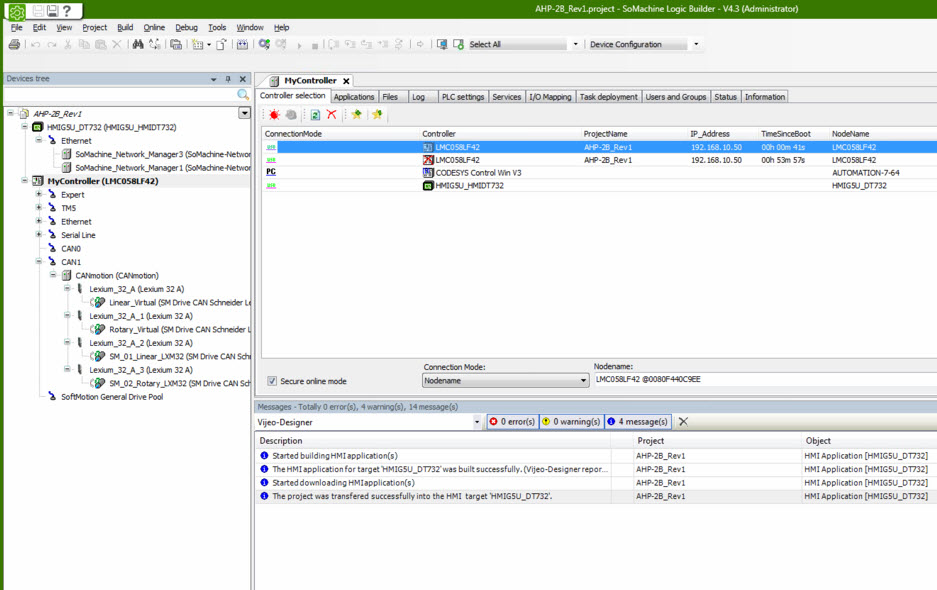Select Started downloading HMI application(s) message
Image resolution: width=937 pixels, height=590 pixels.
343,483
